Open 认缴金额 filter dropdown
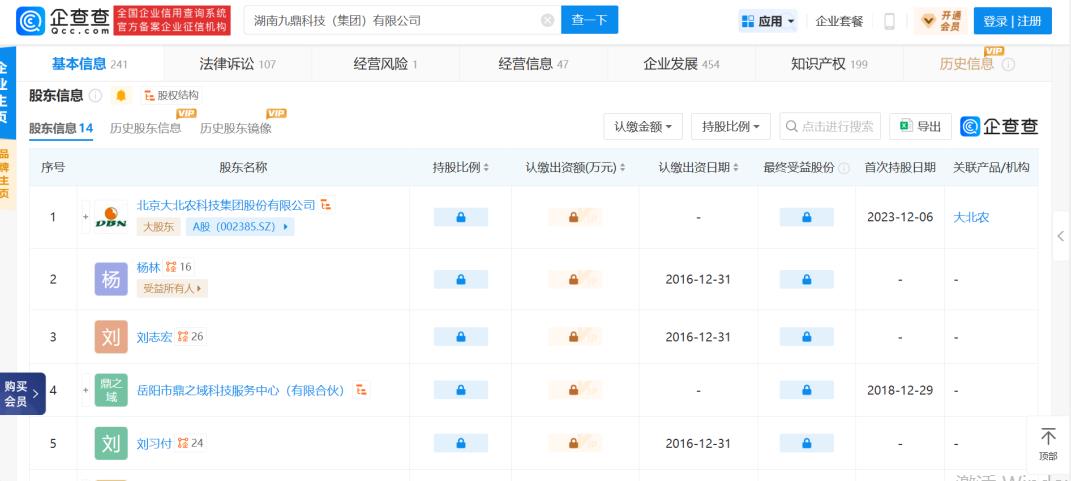Image resolution: width=1071 pixels, height=481 pixels. point(643,126)
